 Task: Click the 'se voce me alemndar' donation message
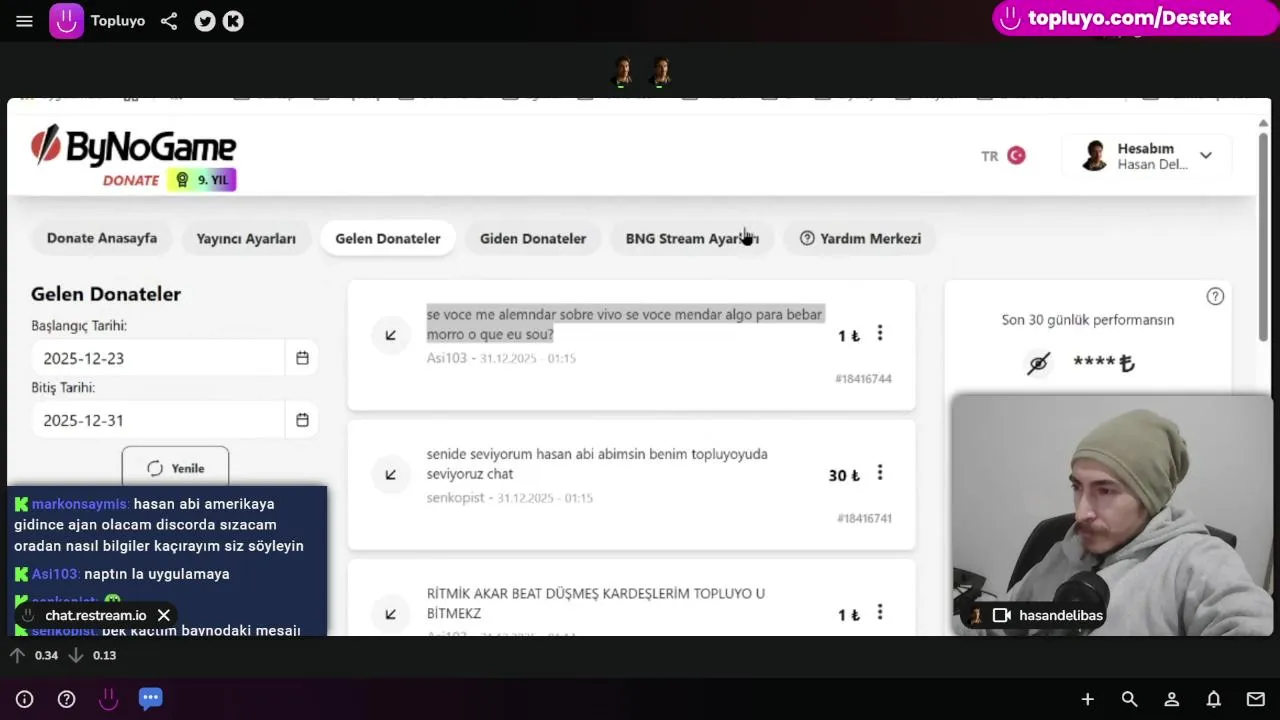coord(624,324)
